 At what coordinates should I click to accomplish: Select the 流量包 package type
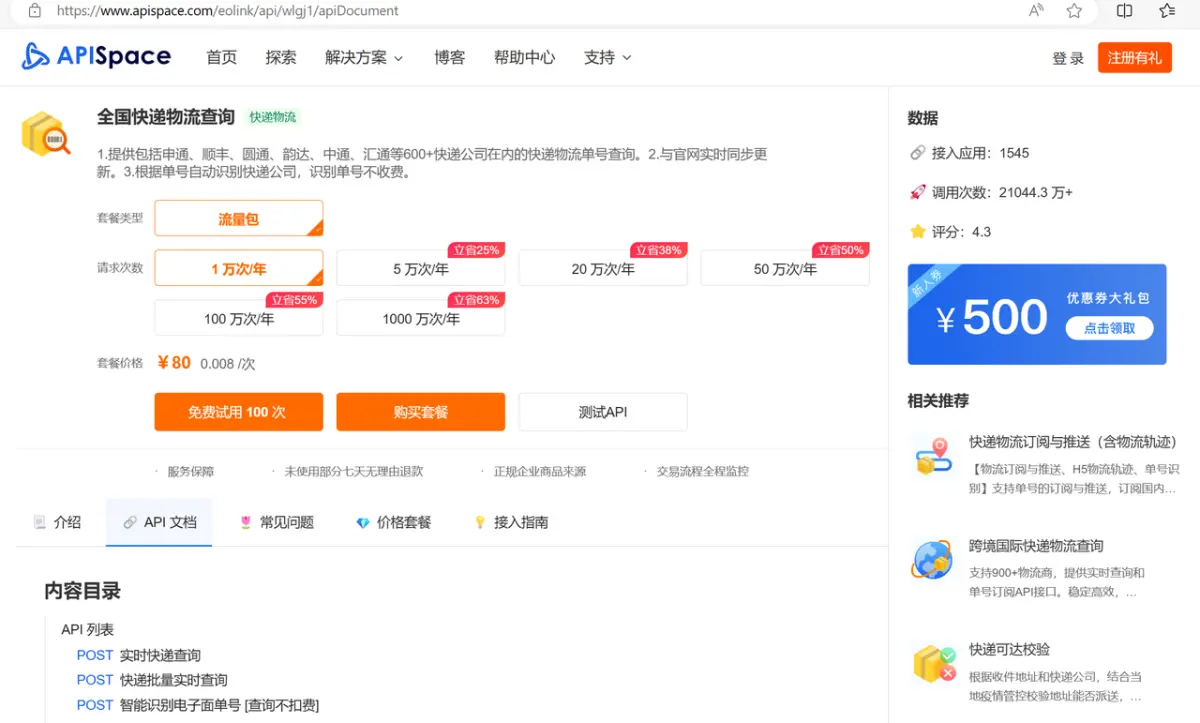(238, 218)
